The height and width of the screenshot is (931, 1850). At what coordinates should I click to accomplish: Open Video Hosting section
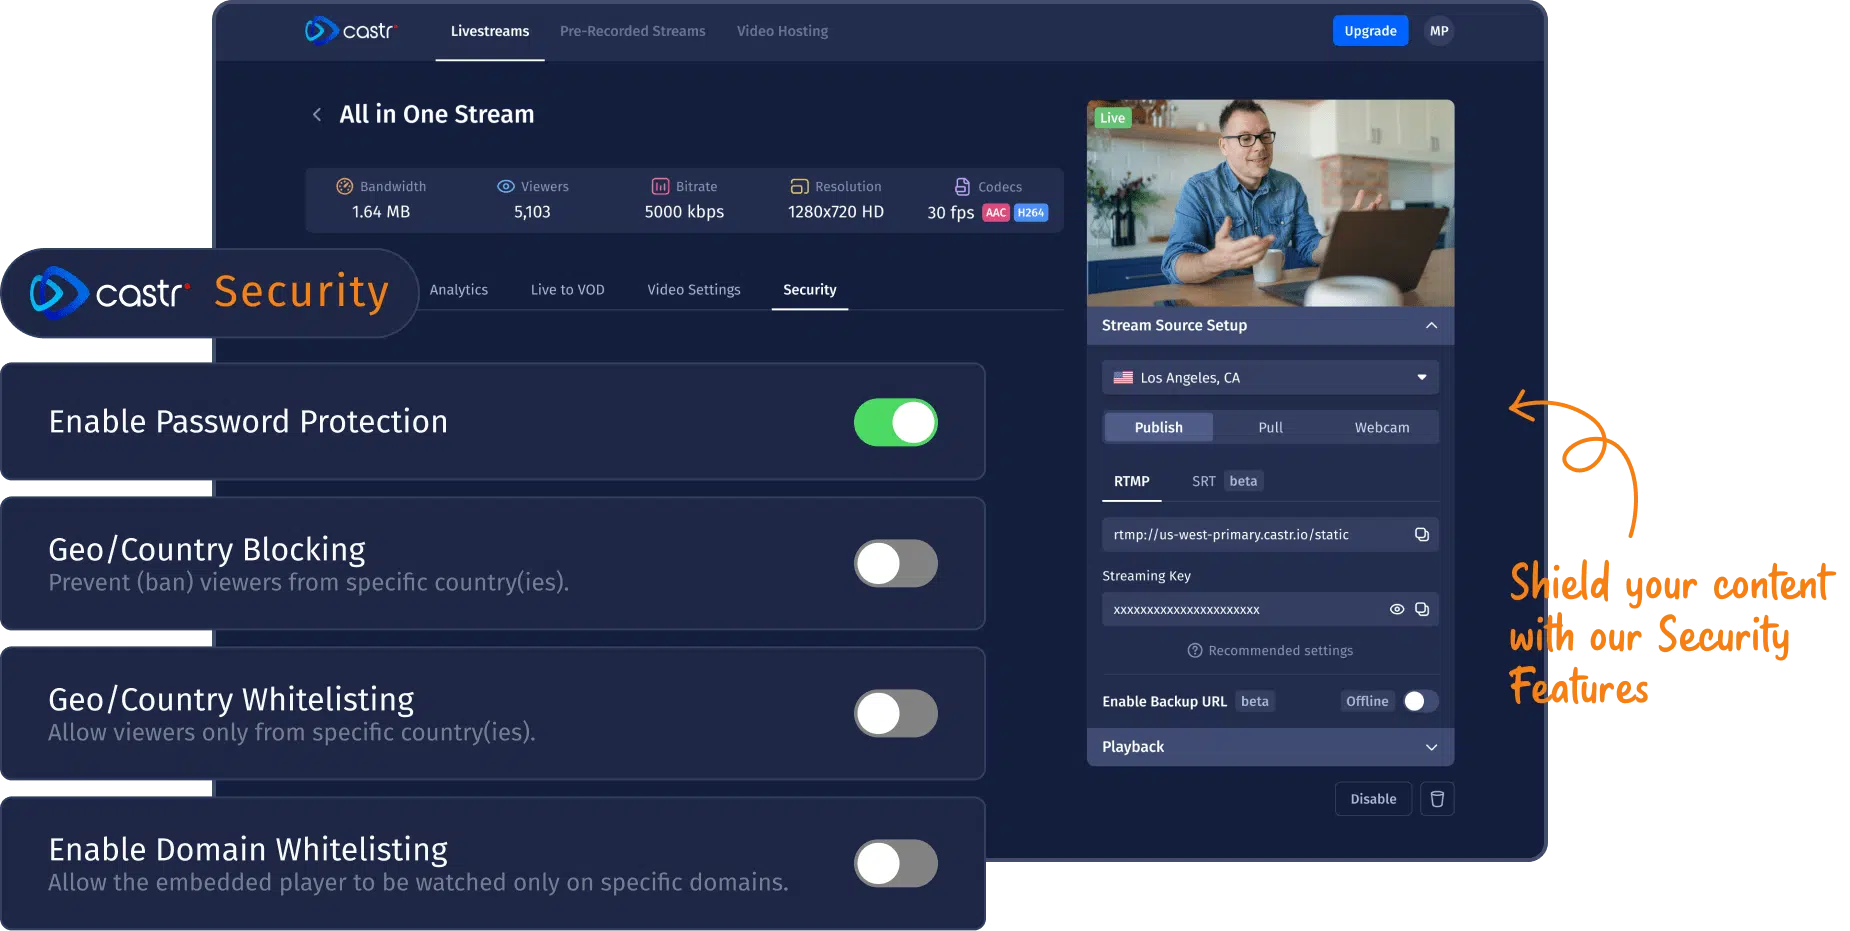[783, 31]
